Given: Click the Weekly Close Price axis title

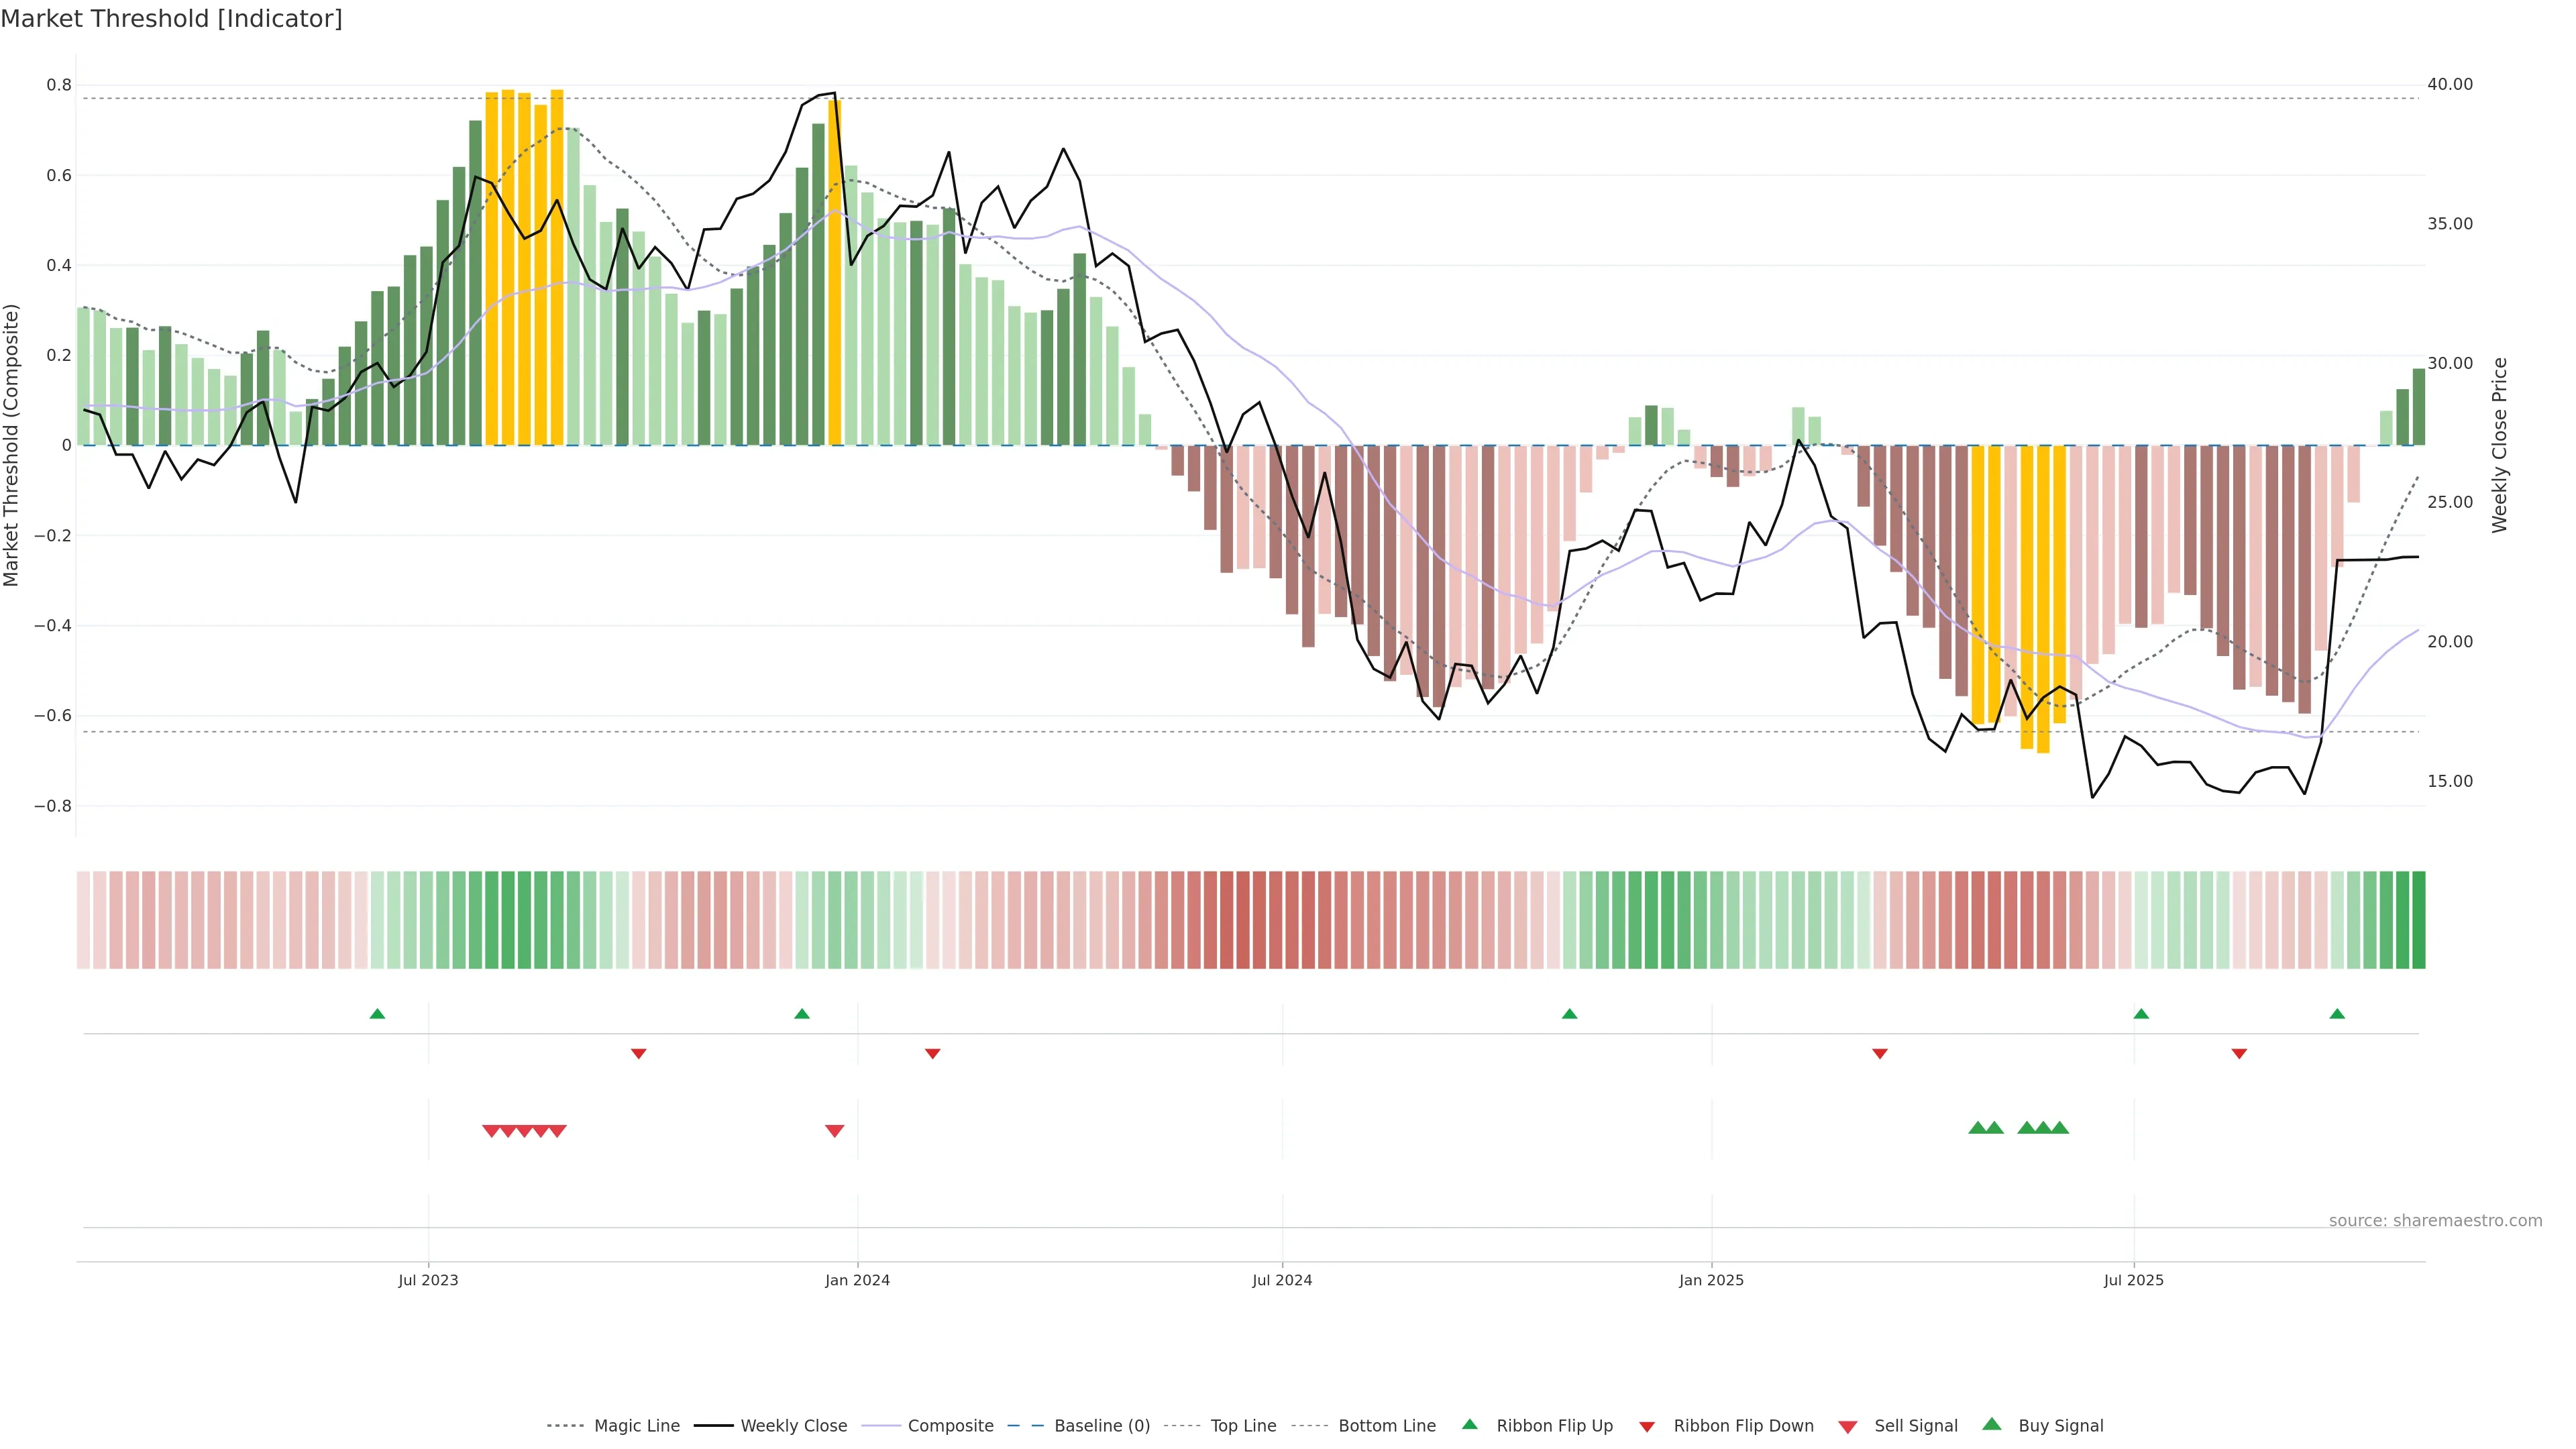Looking at the screenshot, I should pyautogui.click(x=2500, y=445).
